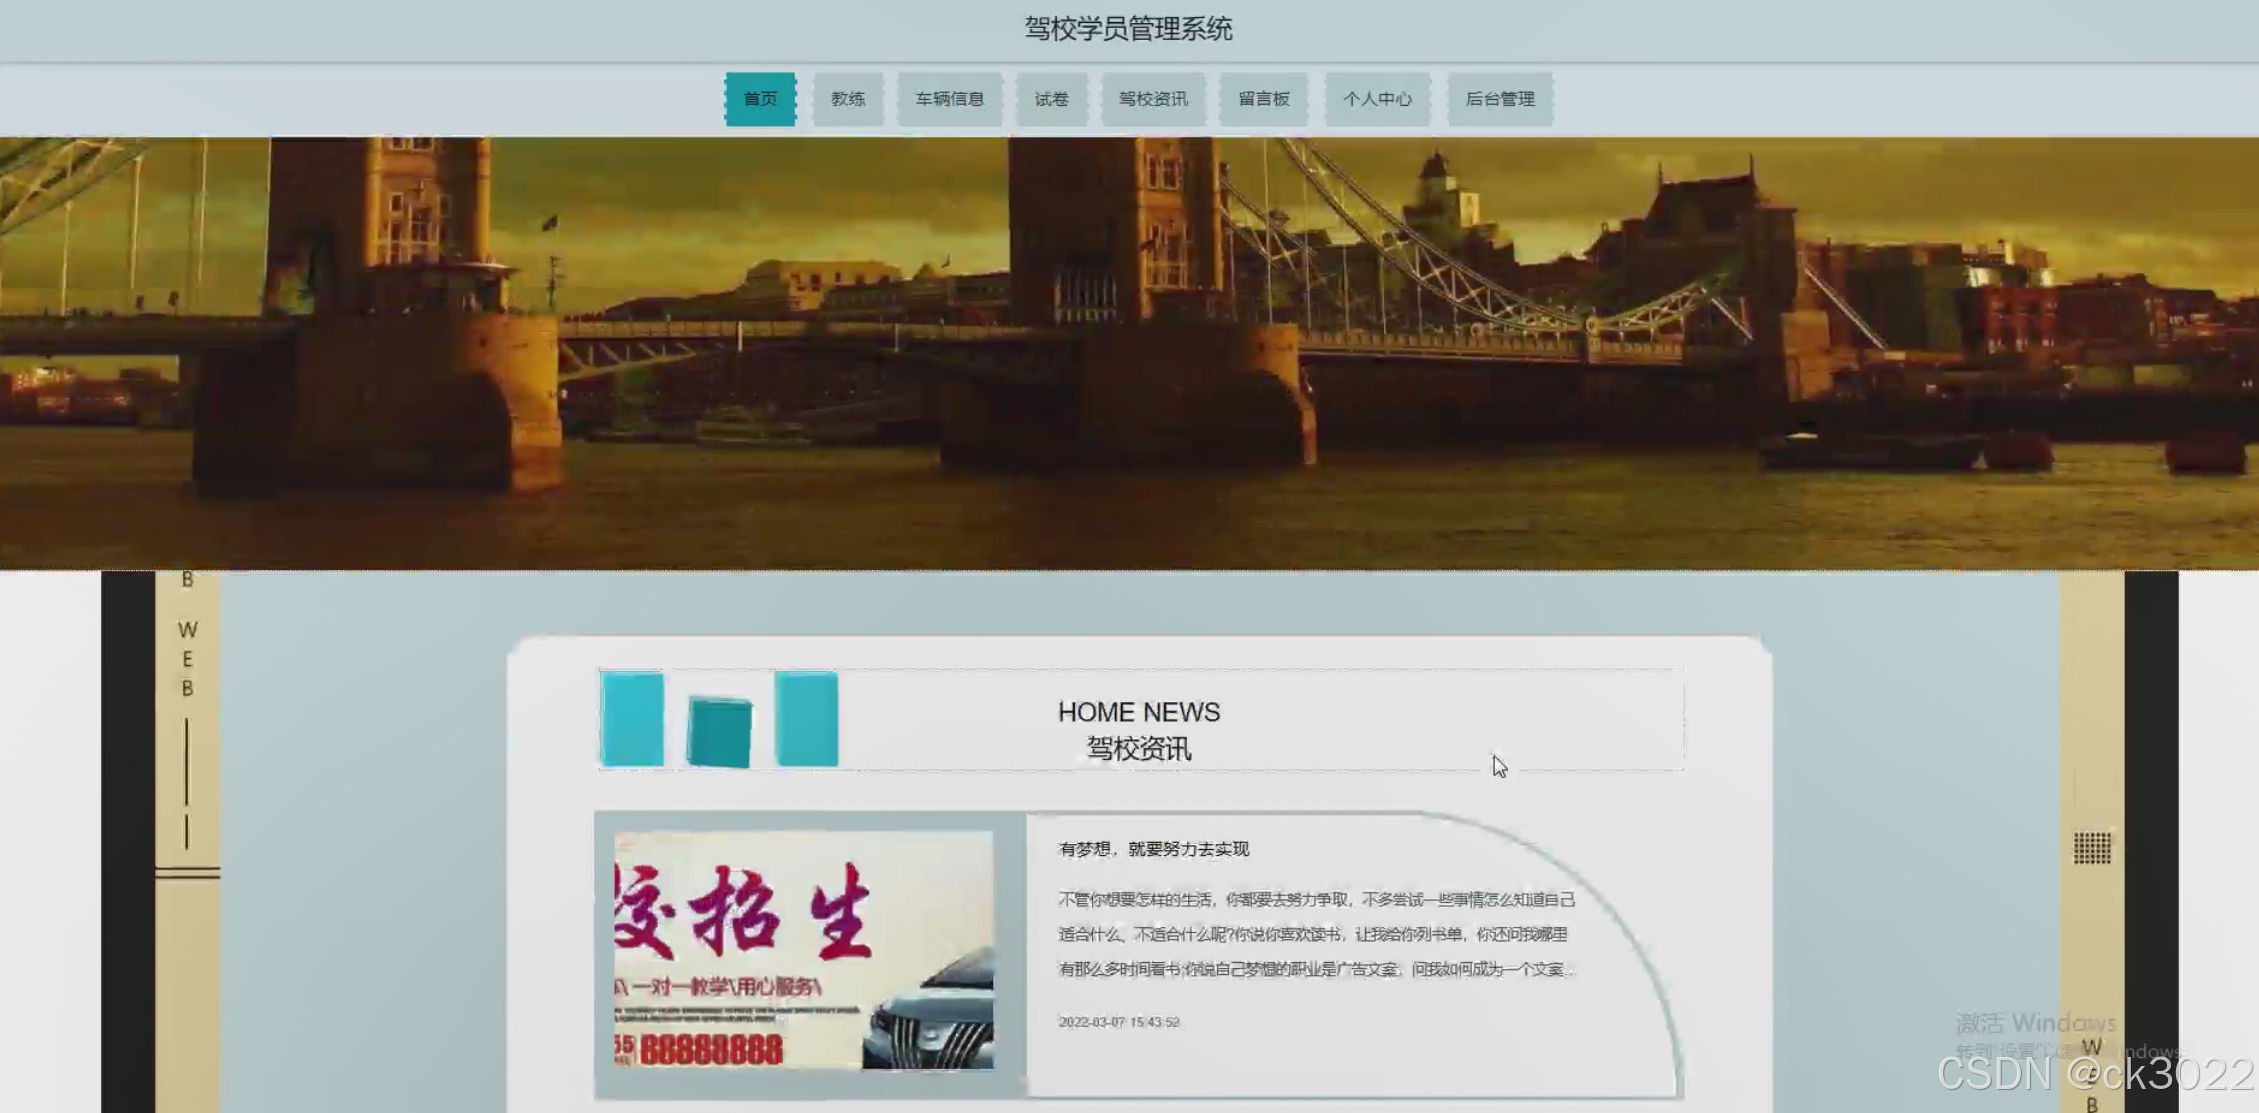Open the 教练 menu item

847,99
